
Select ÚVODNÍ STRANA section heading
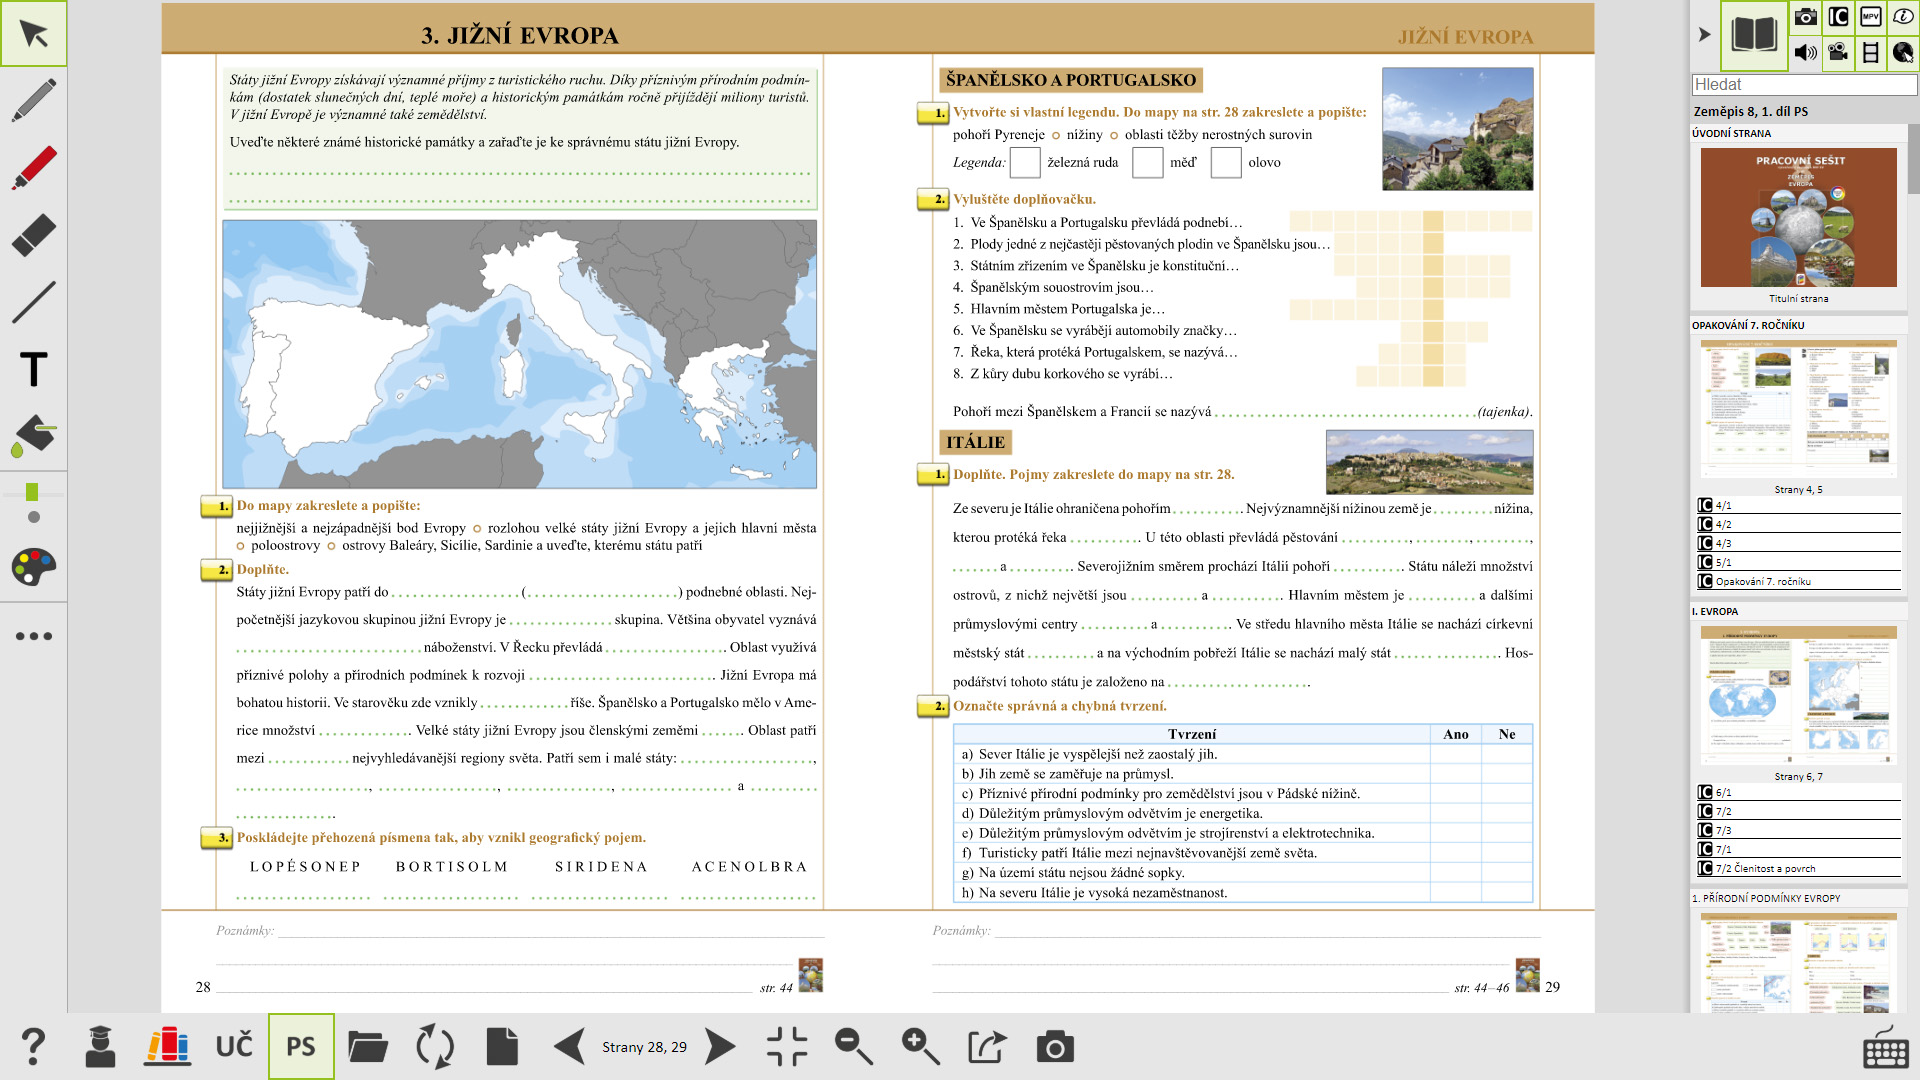[1731, 133]
